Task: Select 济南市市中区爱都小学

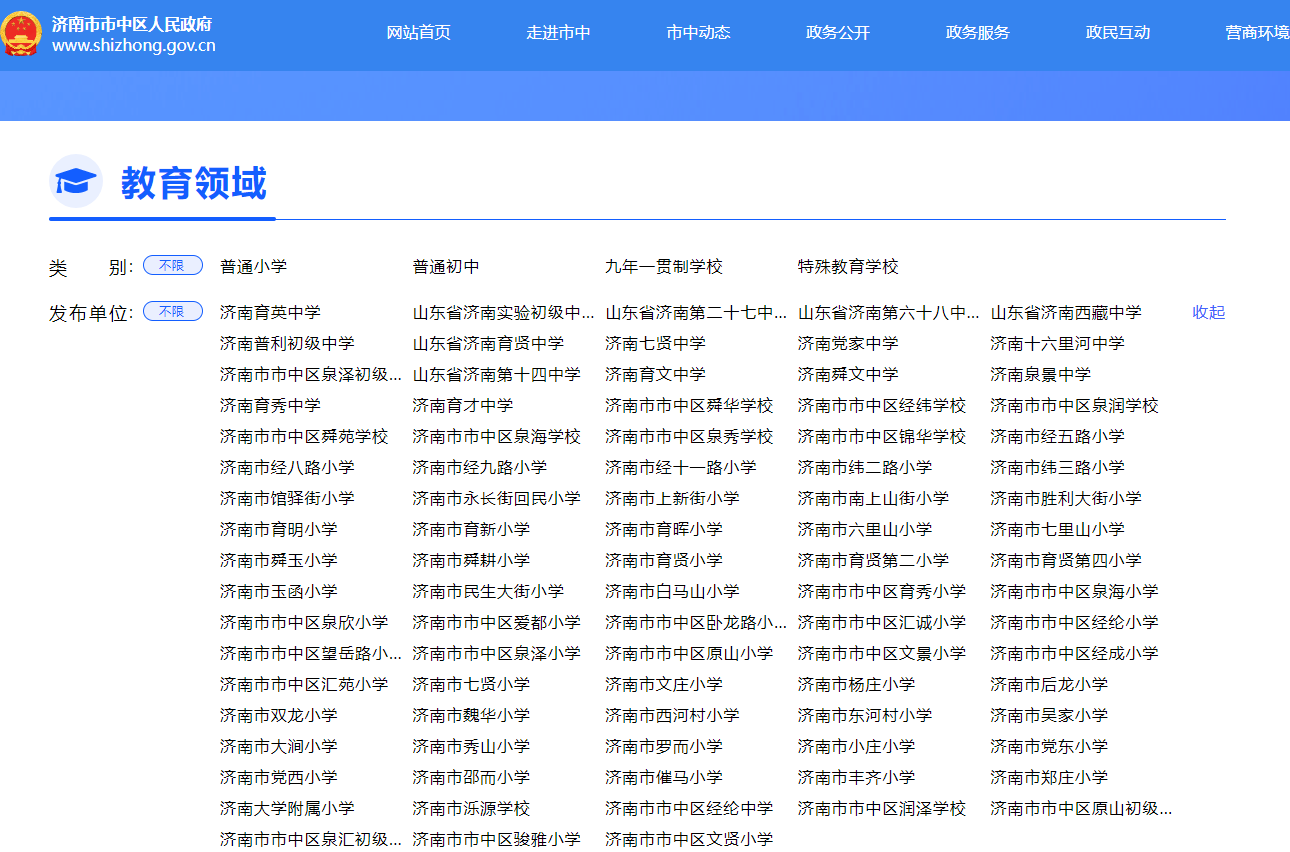Action: click(x=497, y=622)
